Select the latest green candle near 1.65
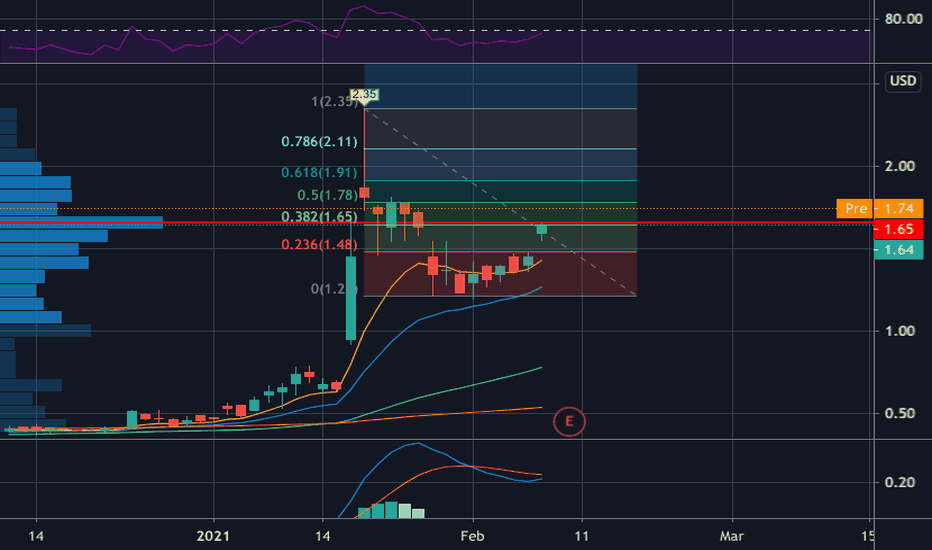The height and width of the screenshot is (550, 932). pos(541,230)
